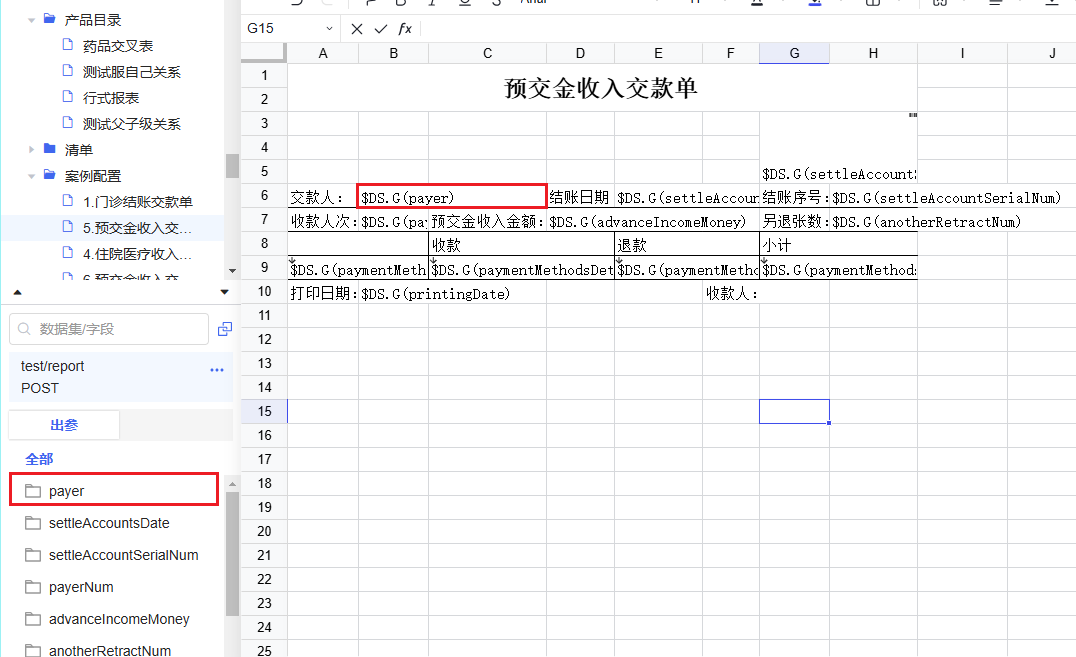1076x657 pixels.
Task: Select the 另退张数 cell
Action: coord(794,221)
